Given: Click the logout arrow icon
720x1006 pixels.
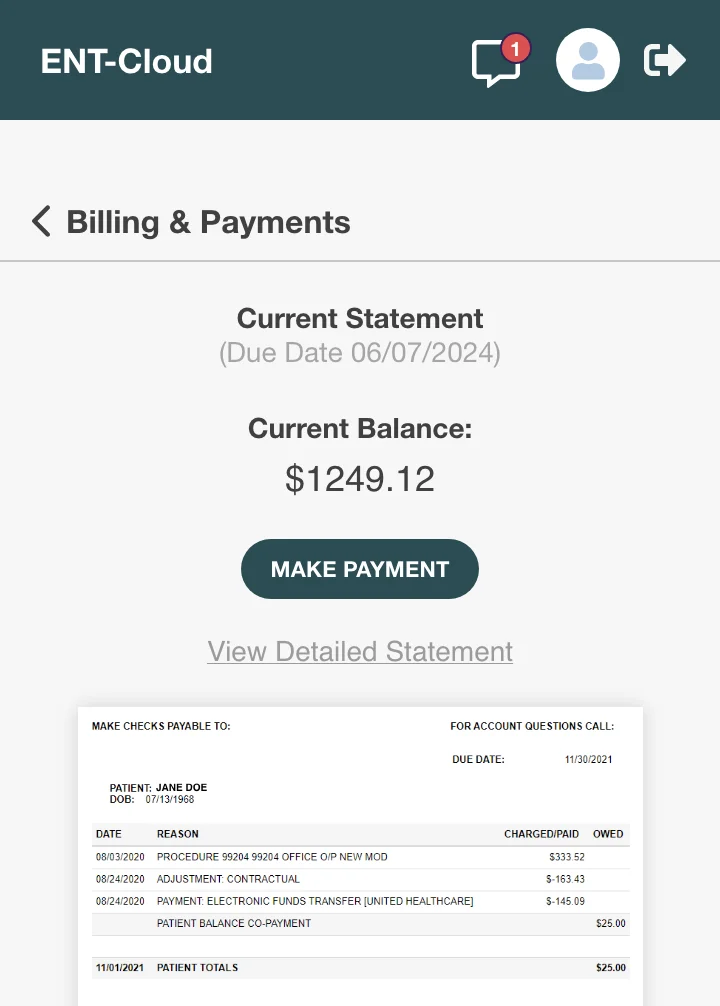Looking at the screenshot, I should 664,60.
